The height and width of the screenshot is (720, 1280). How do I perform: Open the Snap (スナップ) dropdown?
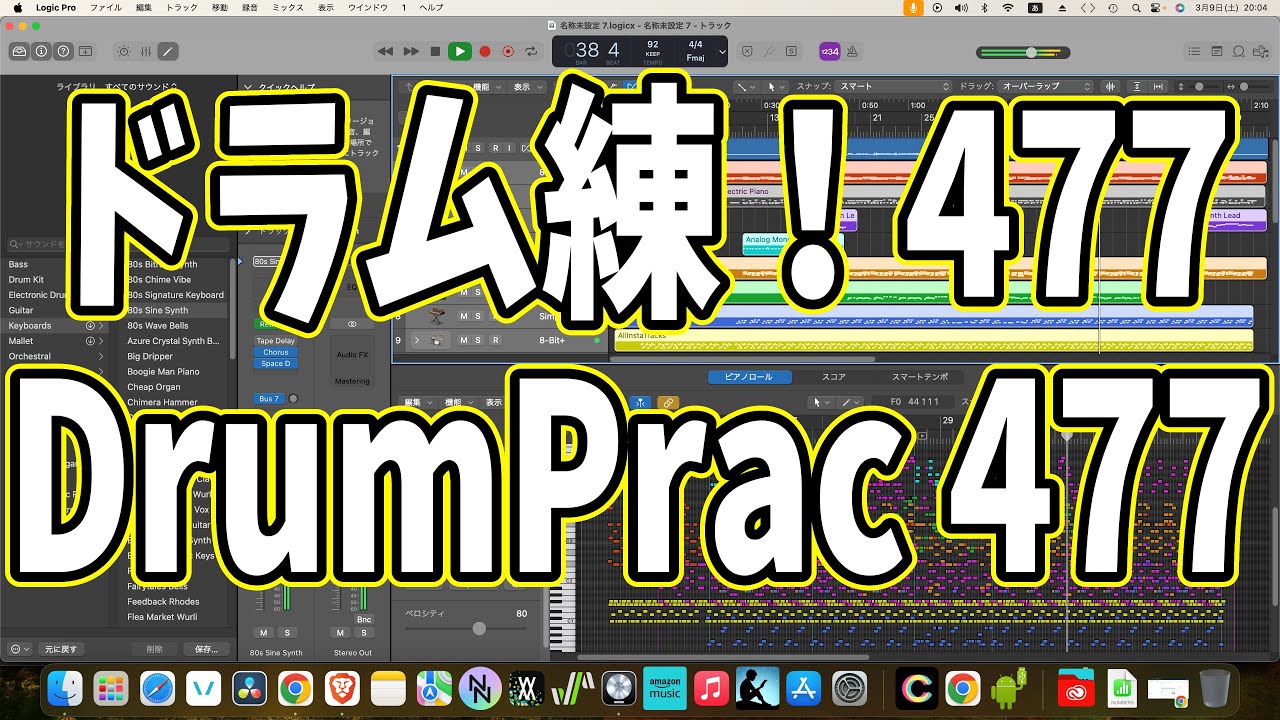pyautogui.click(x=892, y=87)
